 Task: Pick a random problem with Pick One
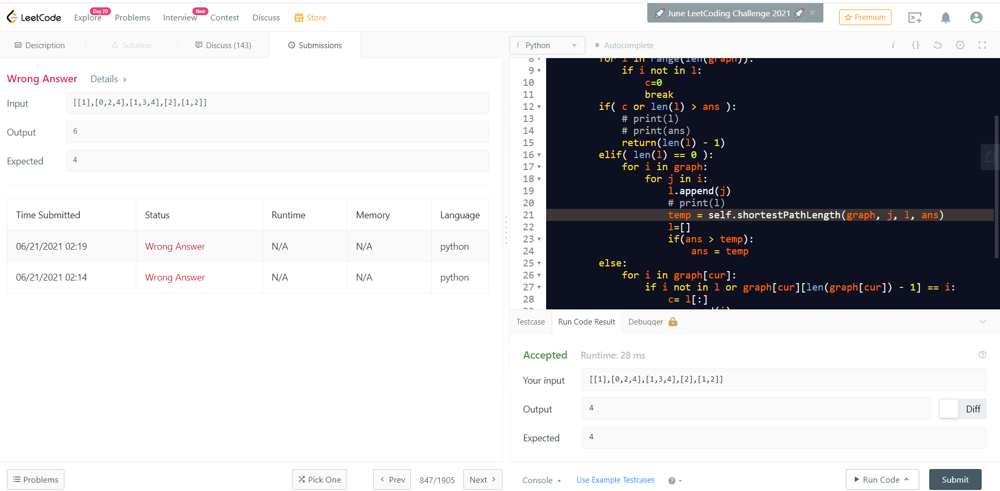(x=320, y=480)
